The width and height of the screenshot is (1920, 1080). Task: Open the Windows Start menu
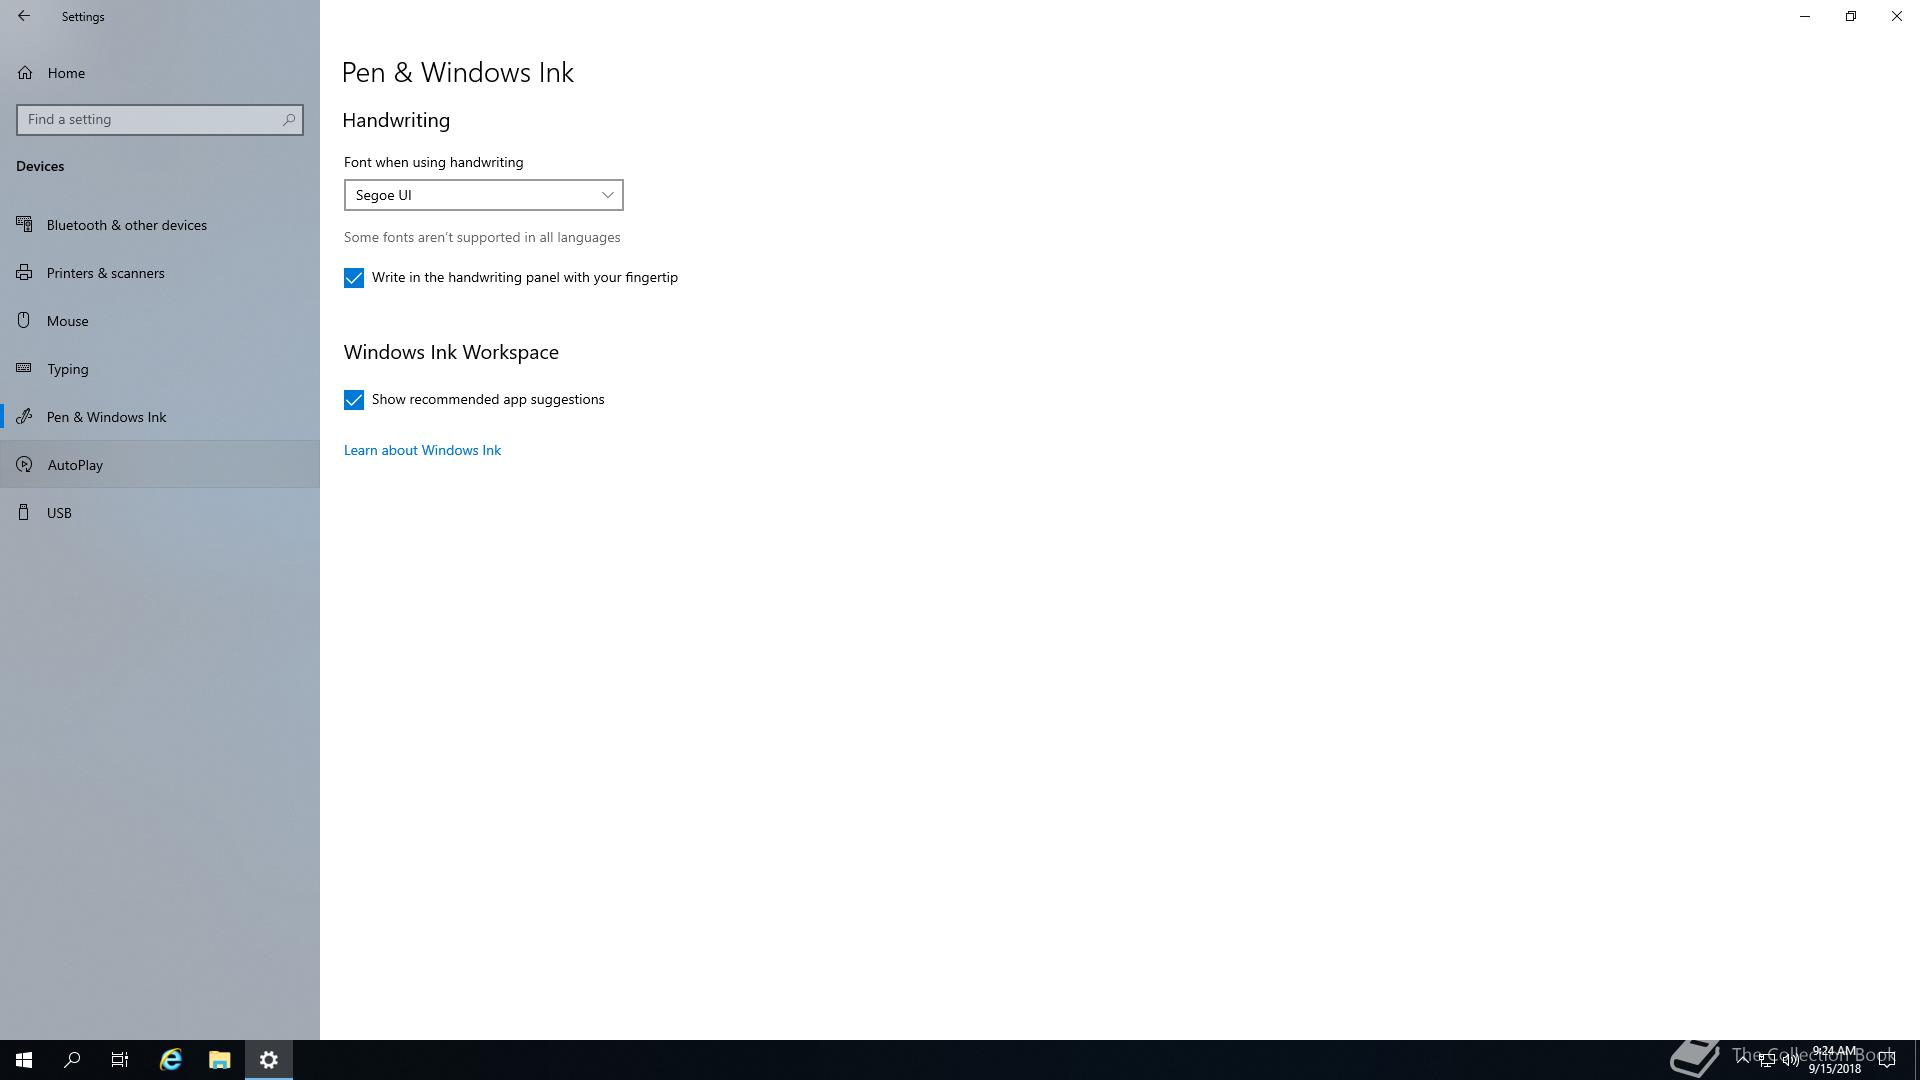pyautogui.click(x=24, y=1060)
